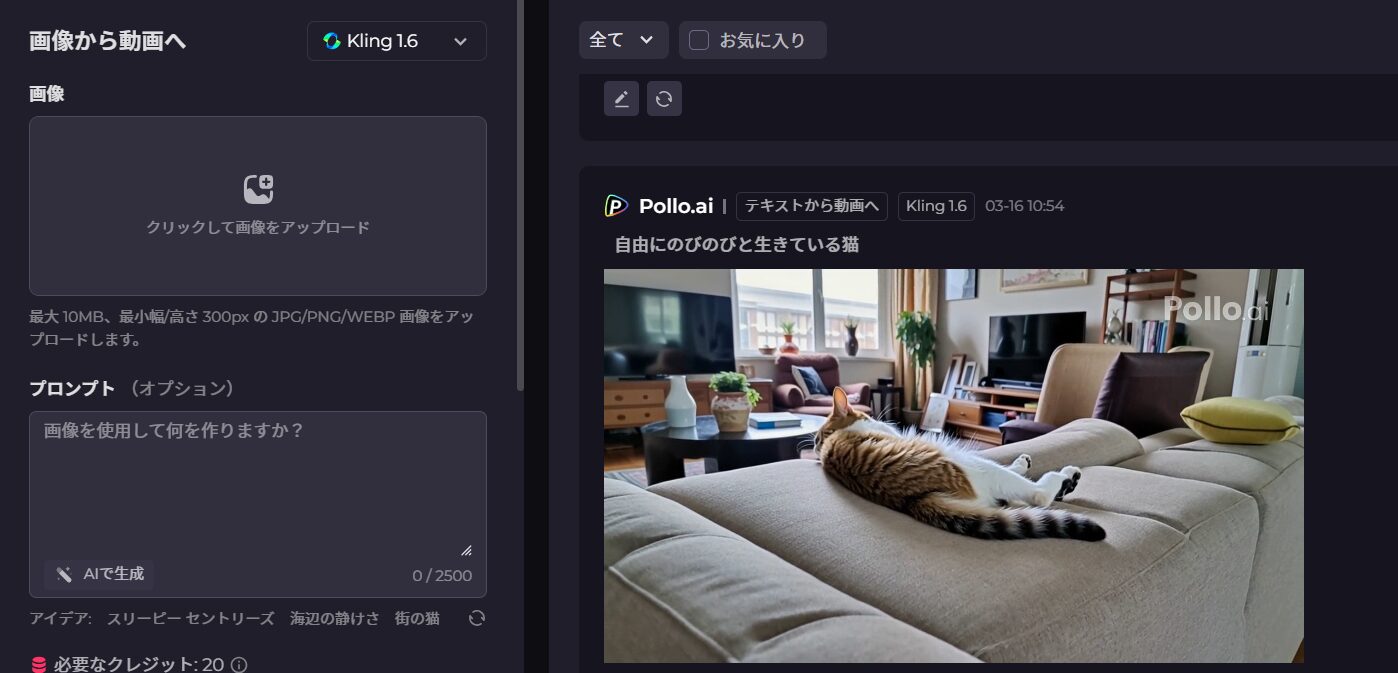Click the magic wand AIで生成 icon
This screenshot has height=673, width=1398.
tap(64, 574)
